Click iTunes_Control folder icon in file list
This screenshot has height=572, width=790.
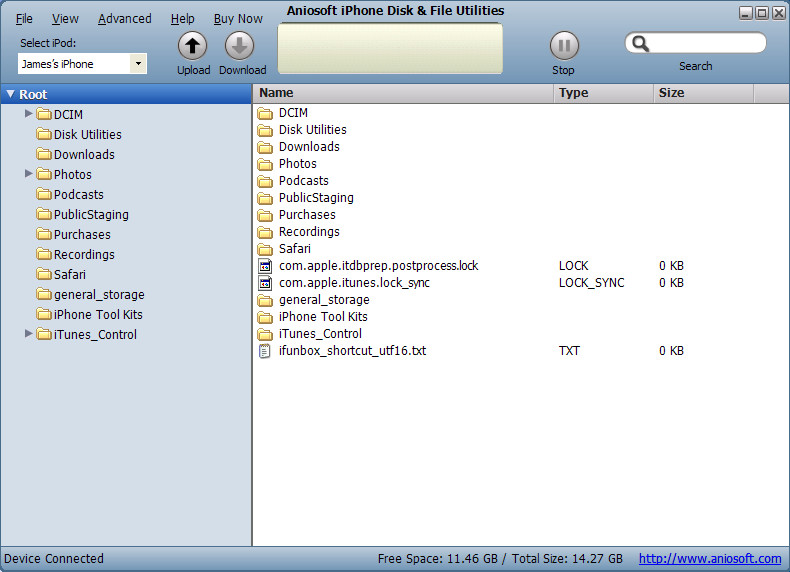tap(265, 334)
